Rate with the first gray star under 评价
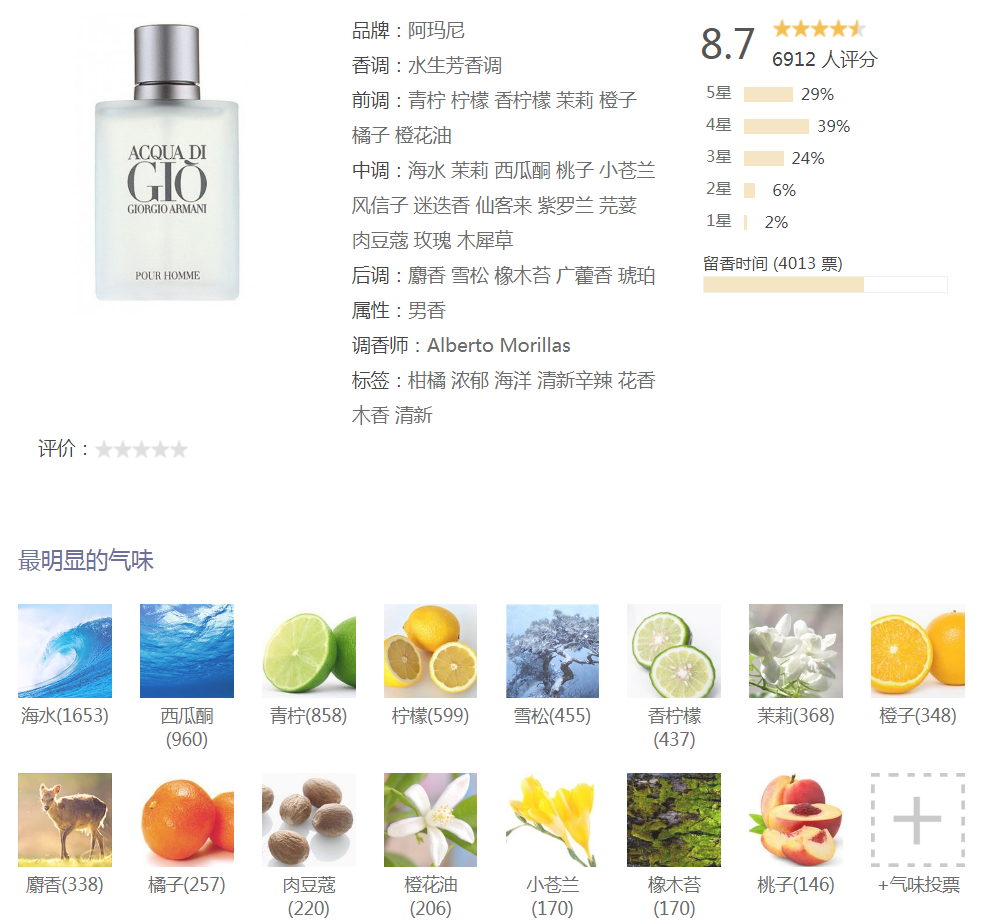 click(x=104, y=449)
